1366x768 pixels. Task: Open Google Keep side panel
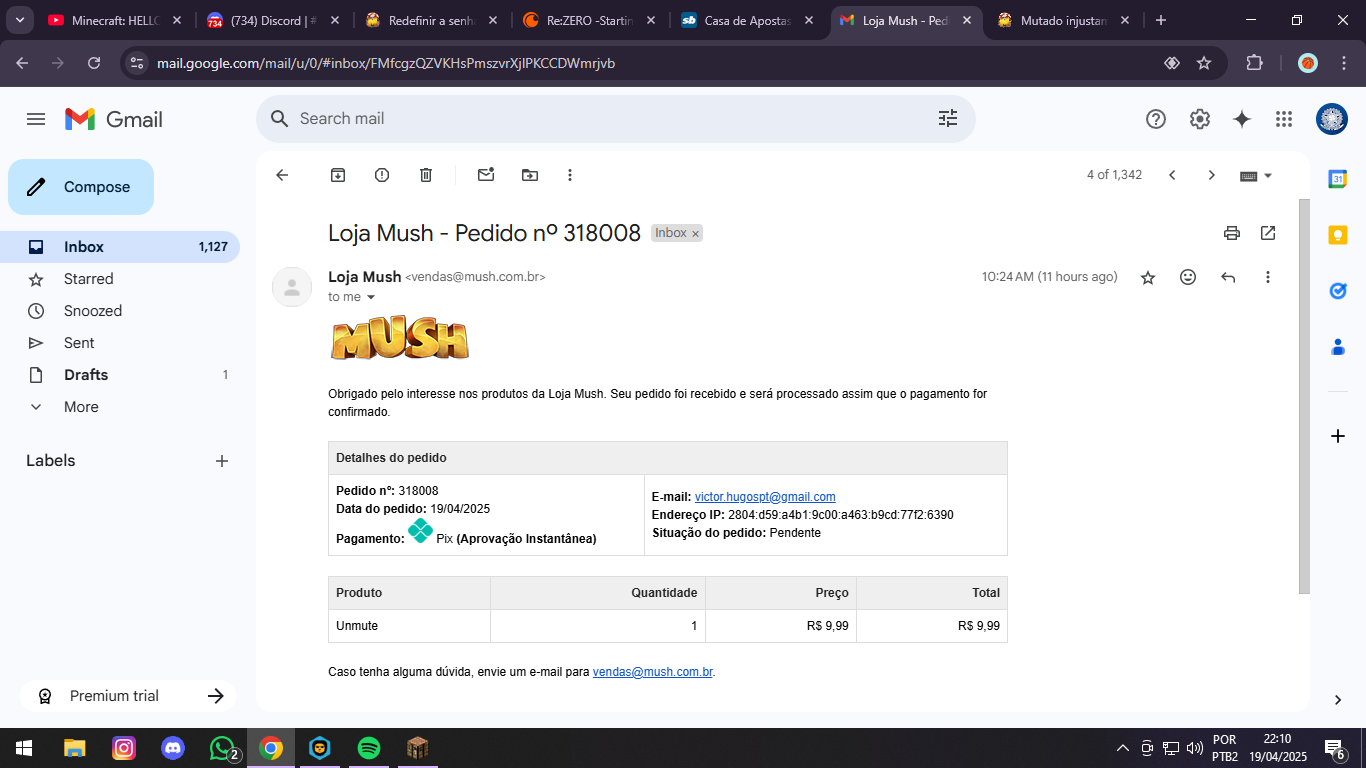point(1338,235)
